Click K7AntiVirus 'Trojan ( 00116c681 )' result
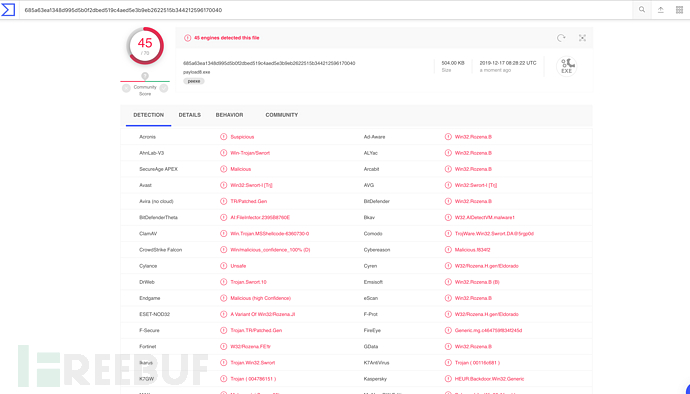The width and height of the screenshot is (690, 394). coord(477,363)
